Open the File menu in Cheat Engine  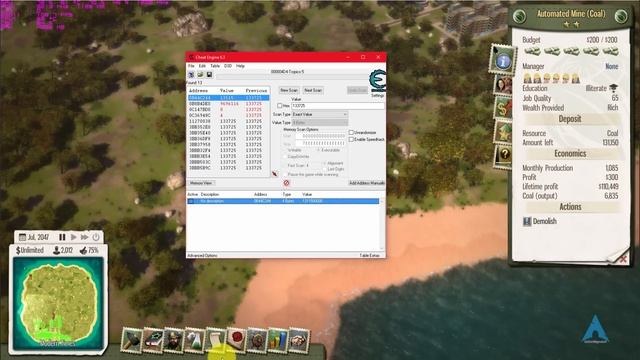pos(191,66)
